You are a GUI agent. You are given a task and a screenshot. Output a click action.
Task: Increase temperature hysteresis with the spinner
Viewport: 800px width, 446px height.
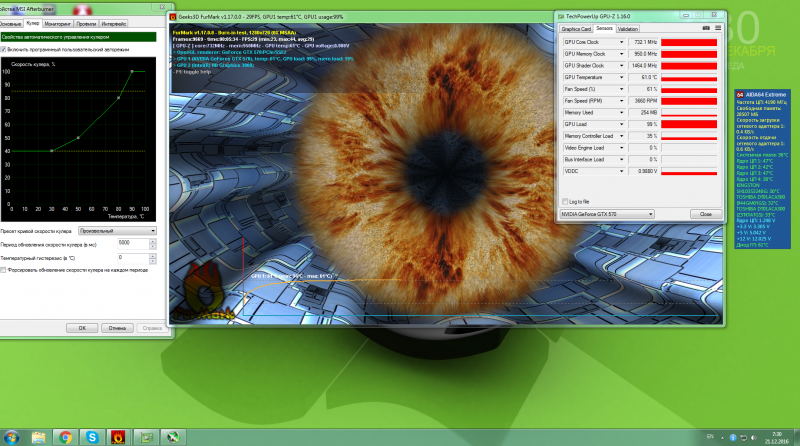(153, 256)
